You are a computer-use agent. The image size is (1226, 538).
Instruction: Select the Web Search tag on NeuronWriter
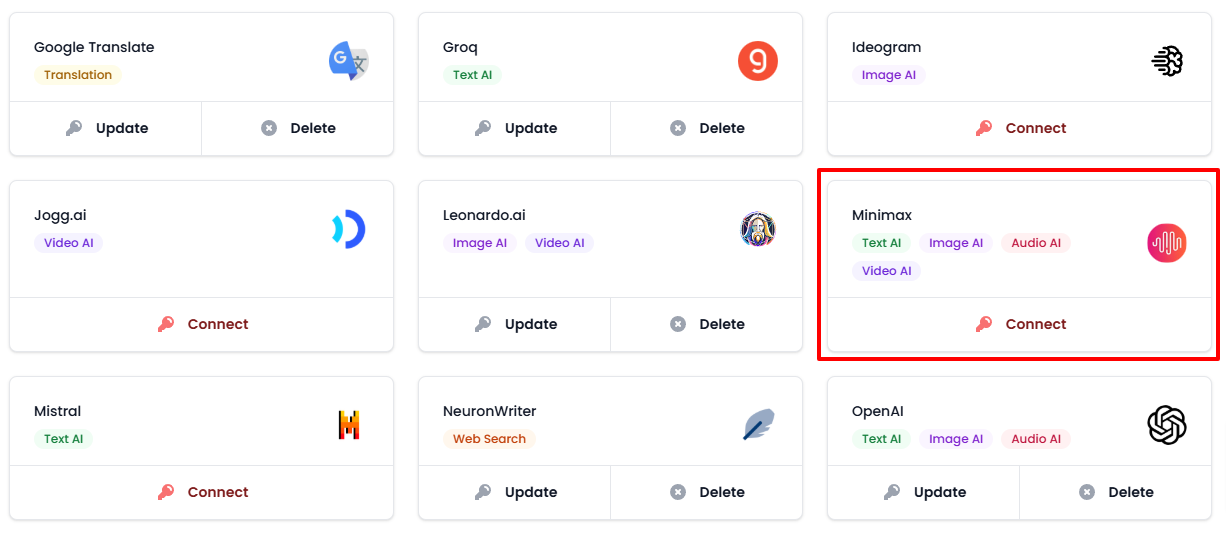(x=489, y=439)
